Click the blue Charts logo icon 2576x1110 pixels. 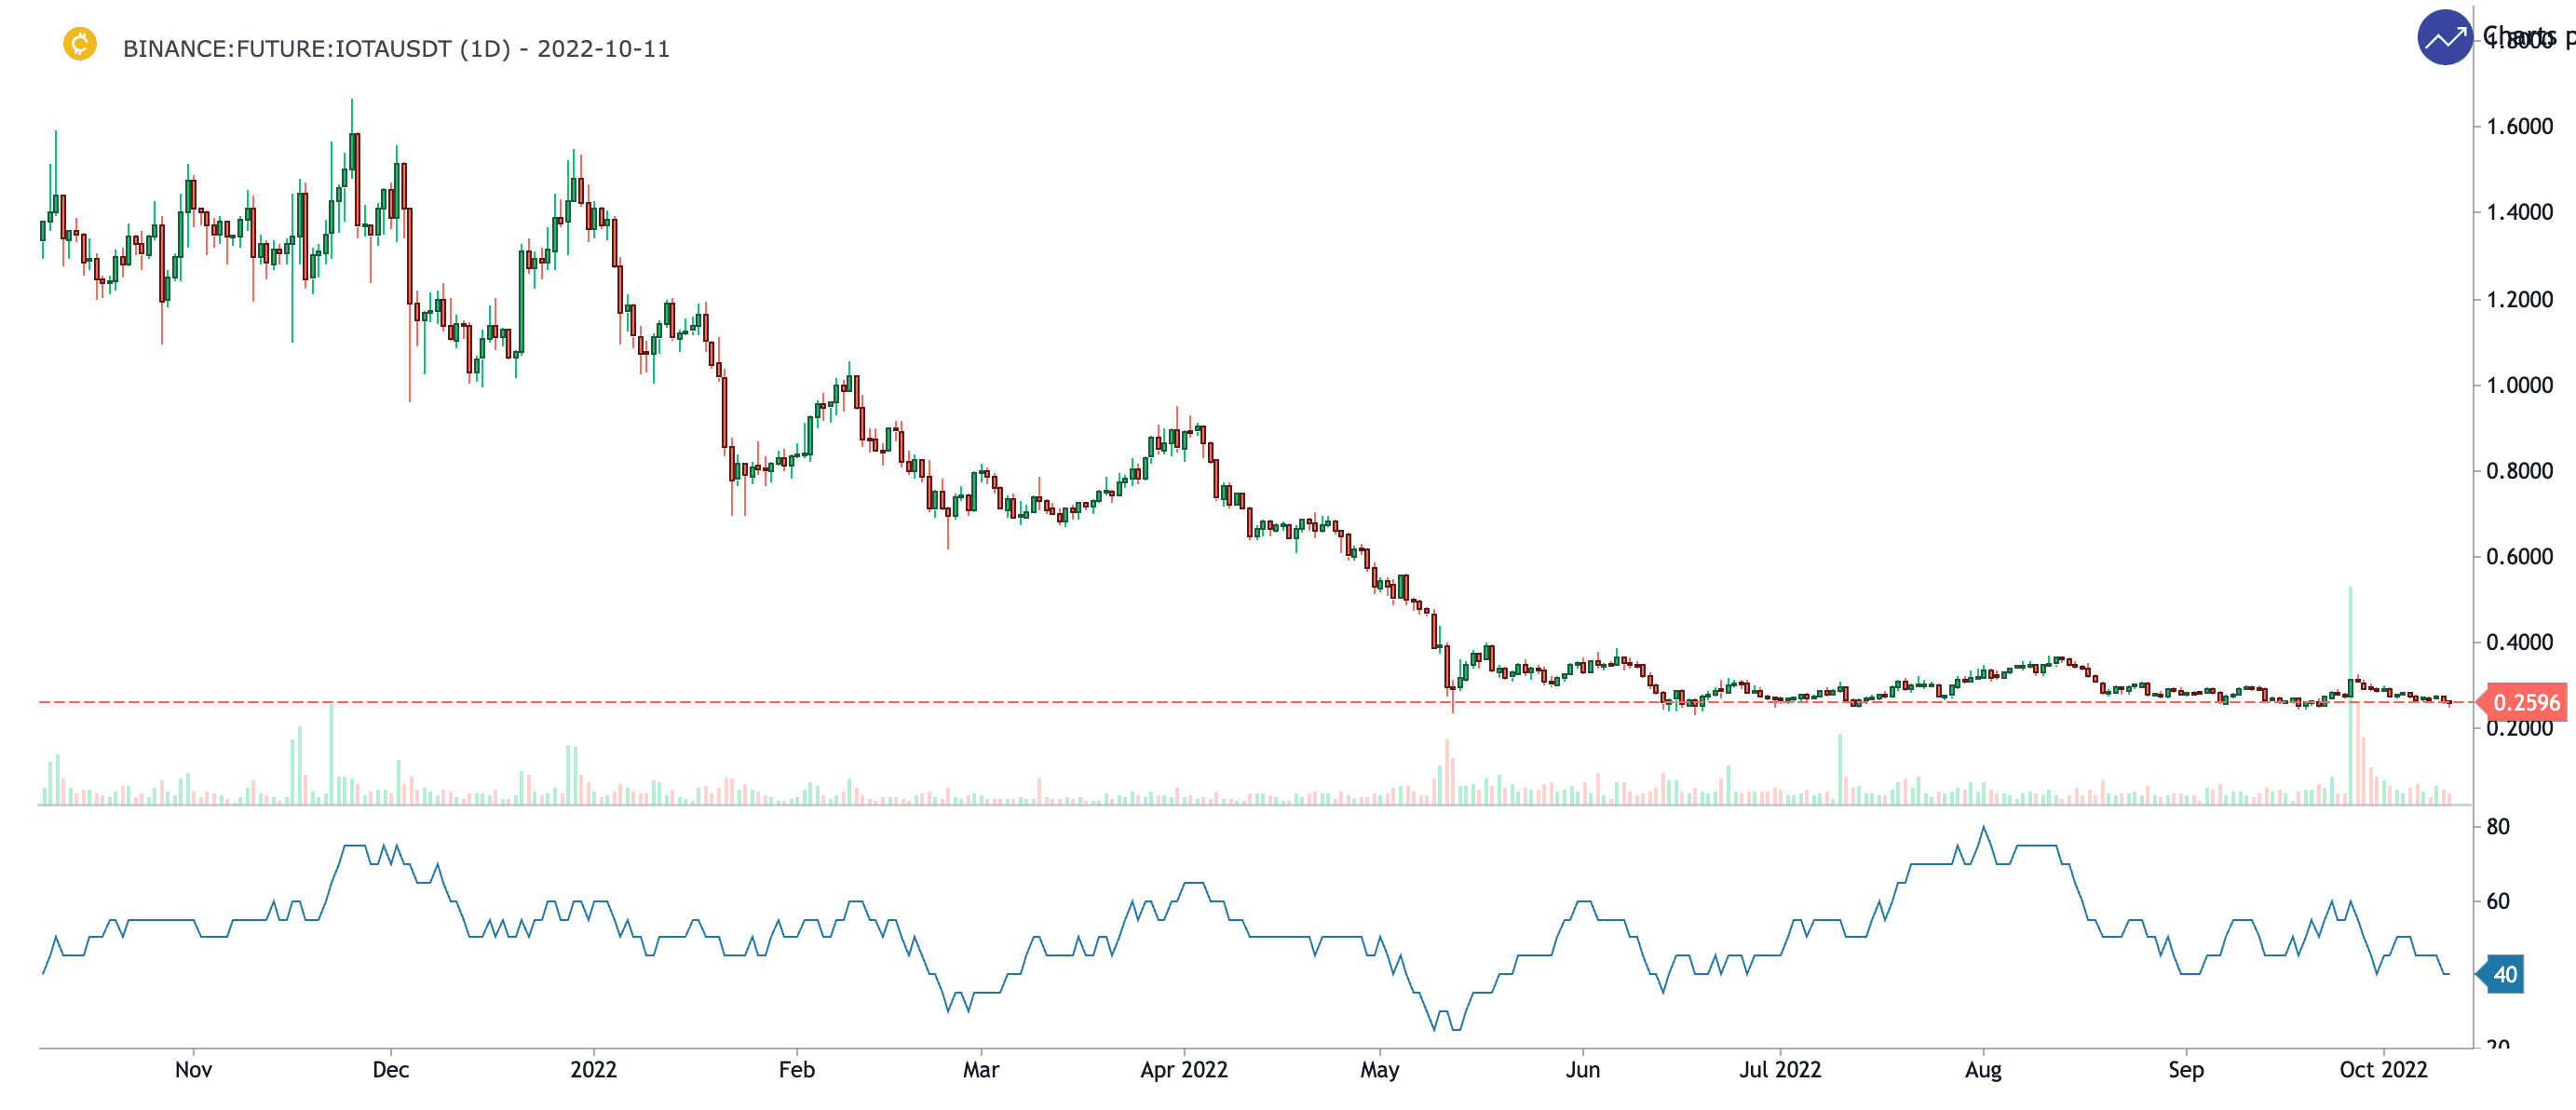2444,38
